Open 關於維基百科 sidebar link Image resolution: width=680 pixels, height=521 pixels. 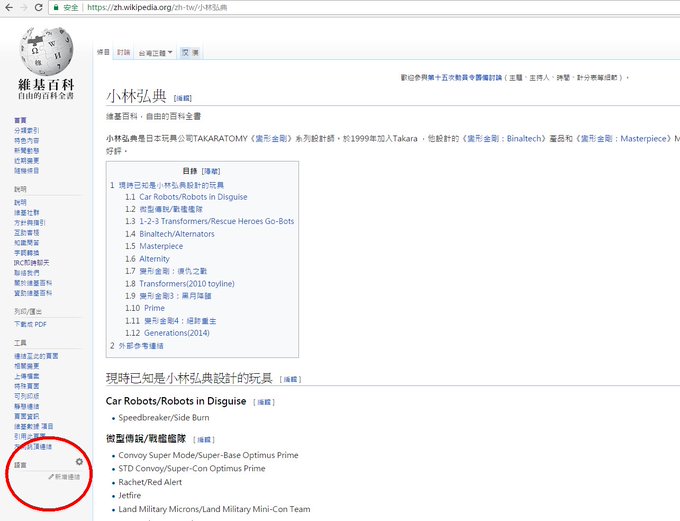[x=33, y=283]
